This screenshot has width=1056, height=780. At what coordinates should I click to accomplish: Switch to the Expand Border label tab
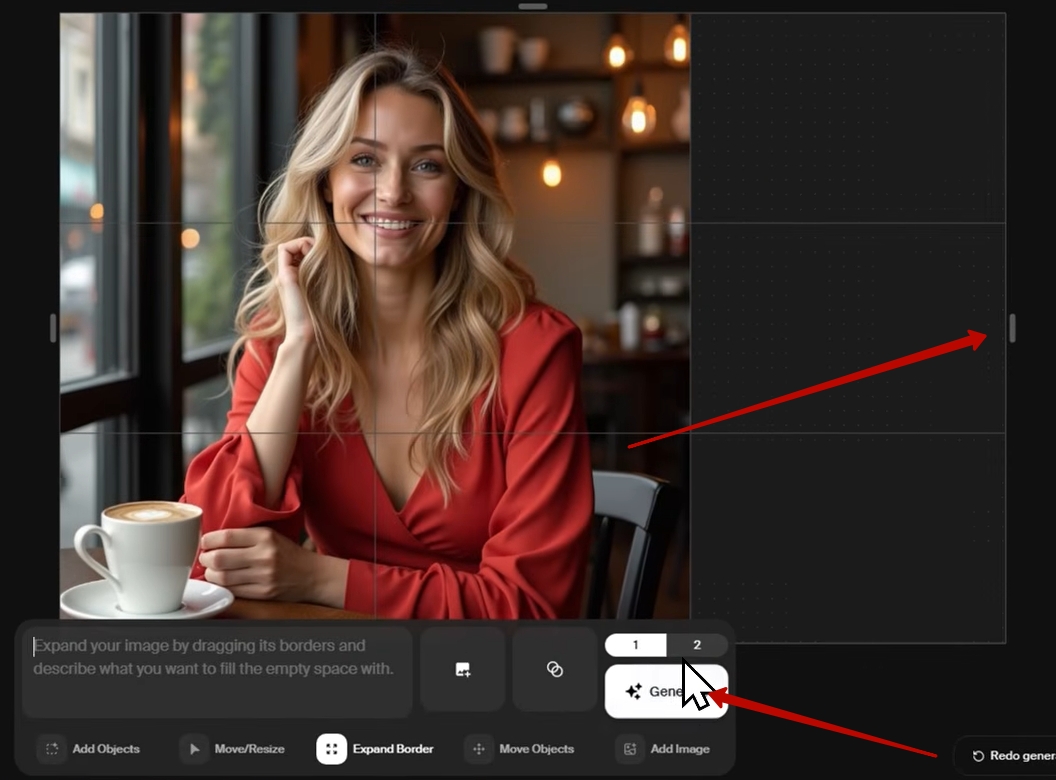pos(393,749)
